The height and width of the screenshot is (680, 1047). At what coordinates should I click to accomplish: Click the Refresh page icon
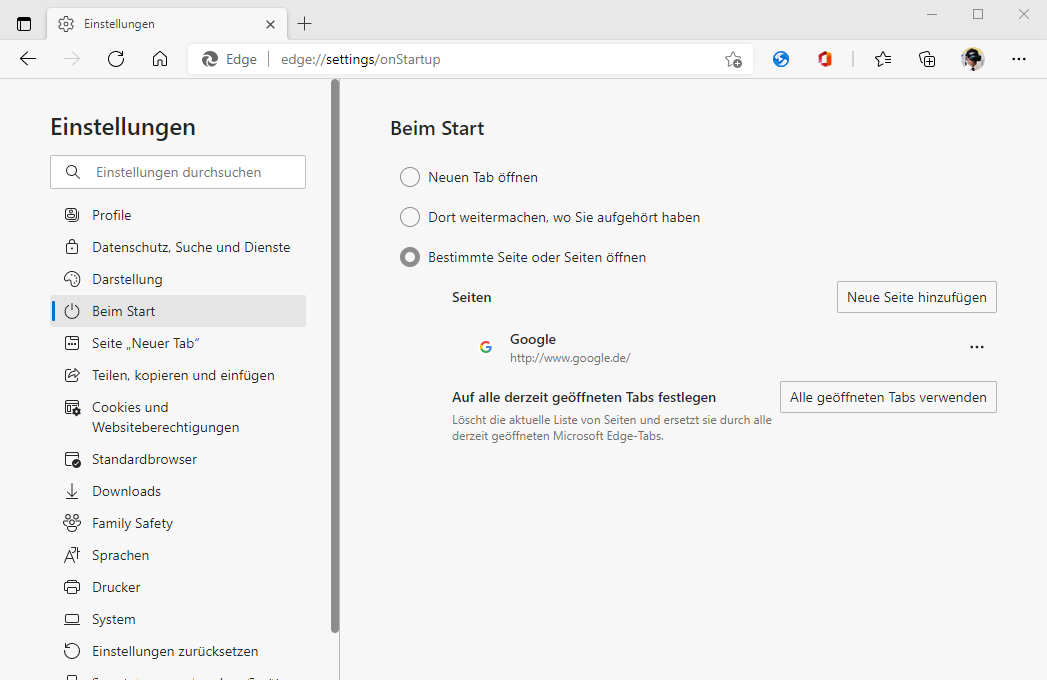116,59
